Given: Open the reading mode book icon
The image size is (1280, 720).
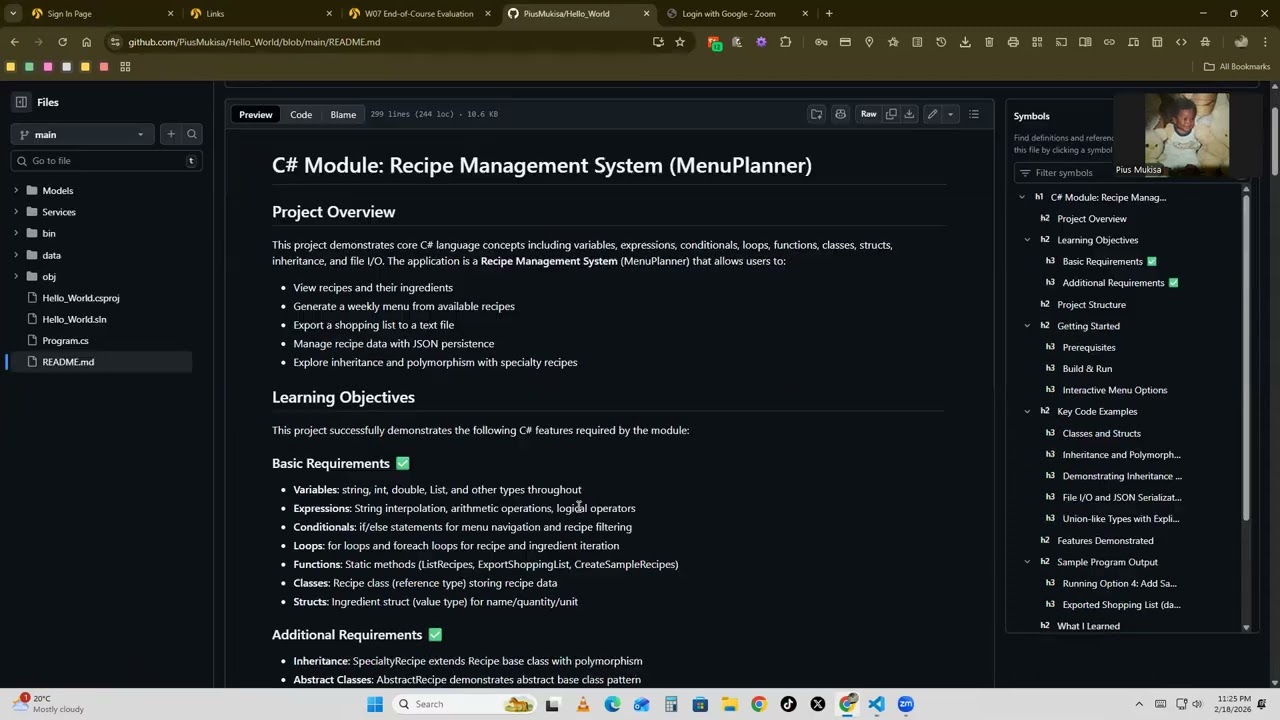Looking at the screenshot, I should pyautogui.click(x=1085, y=42).
